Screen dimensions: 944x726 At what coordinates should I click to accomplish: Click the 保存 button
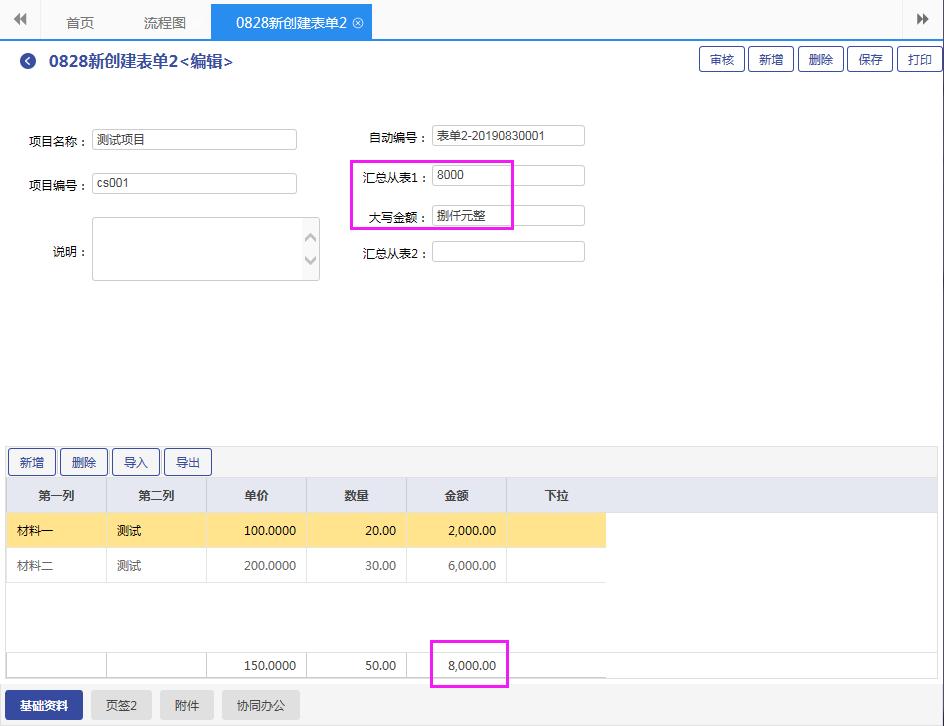point(870,60)
